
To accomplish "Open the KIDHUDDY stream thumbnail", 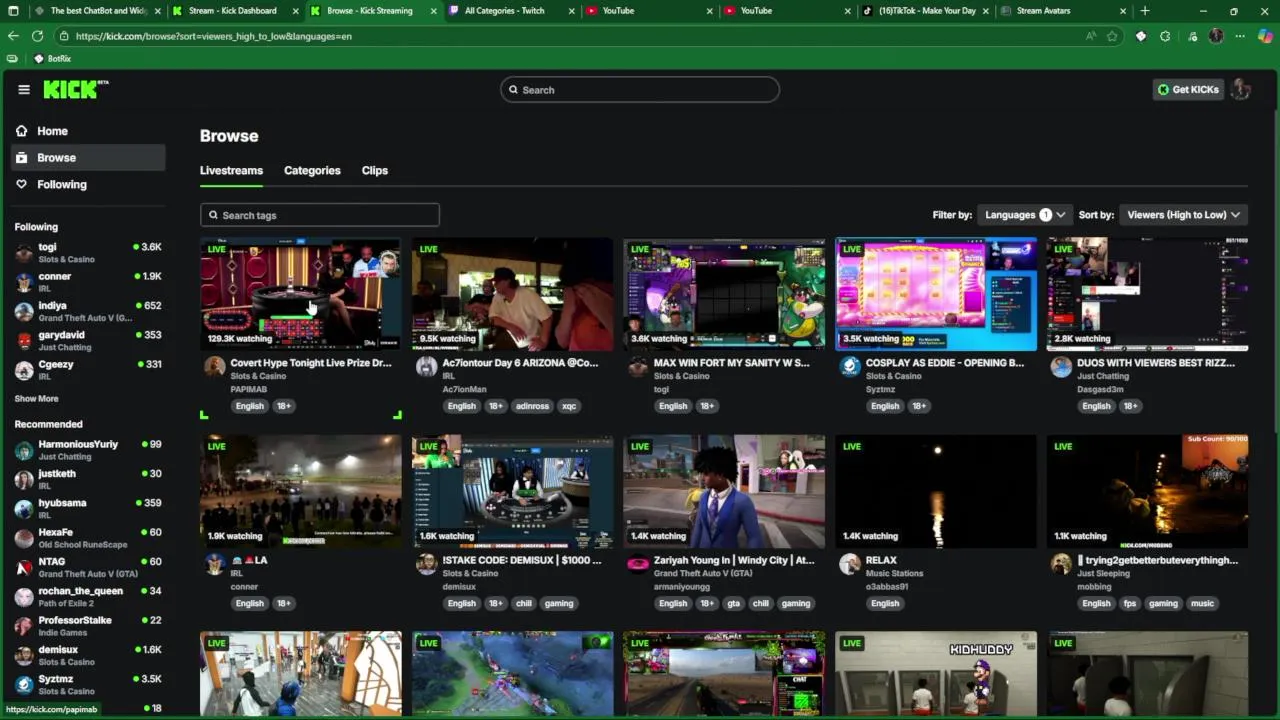I will [x=936, y=673].
